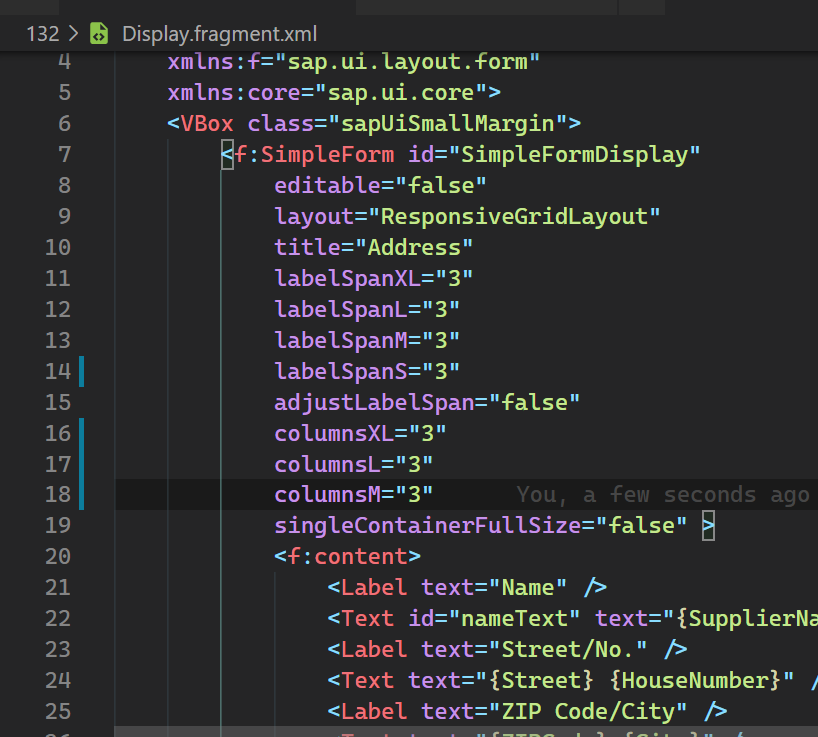This screenshot has height=737, width=818.
Task: Click the title="Address" attribute
Action: coord(374,248)
